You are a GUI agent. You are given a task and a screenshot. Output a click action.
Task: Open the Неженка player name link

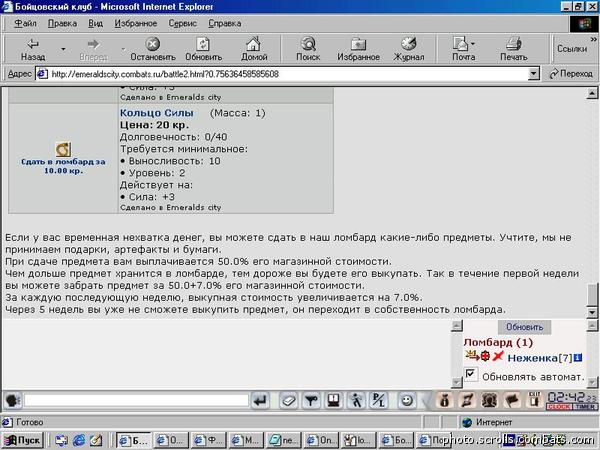point(533,358)
